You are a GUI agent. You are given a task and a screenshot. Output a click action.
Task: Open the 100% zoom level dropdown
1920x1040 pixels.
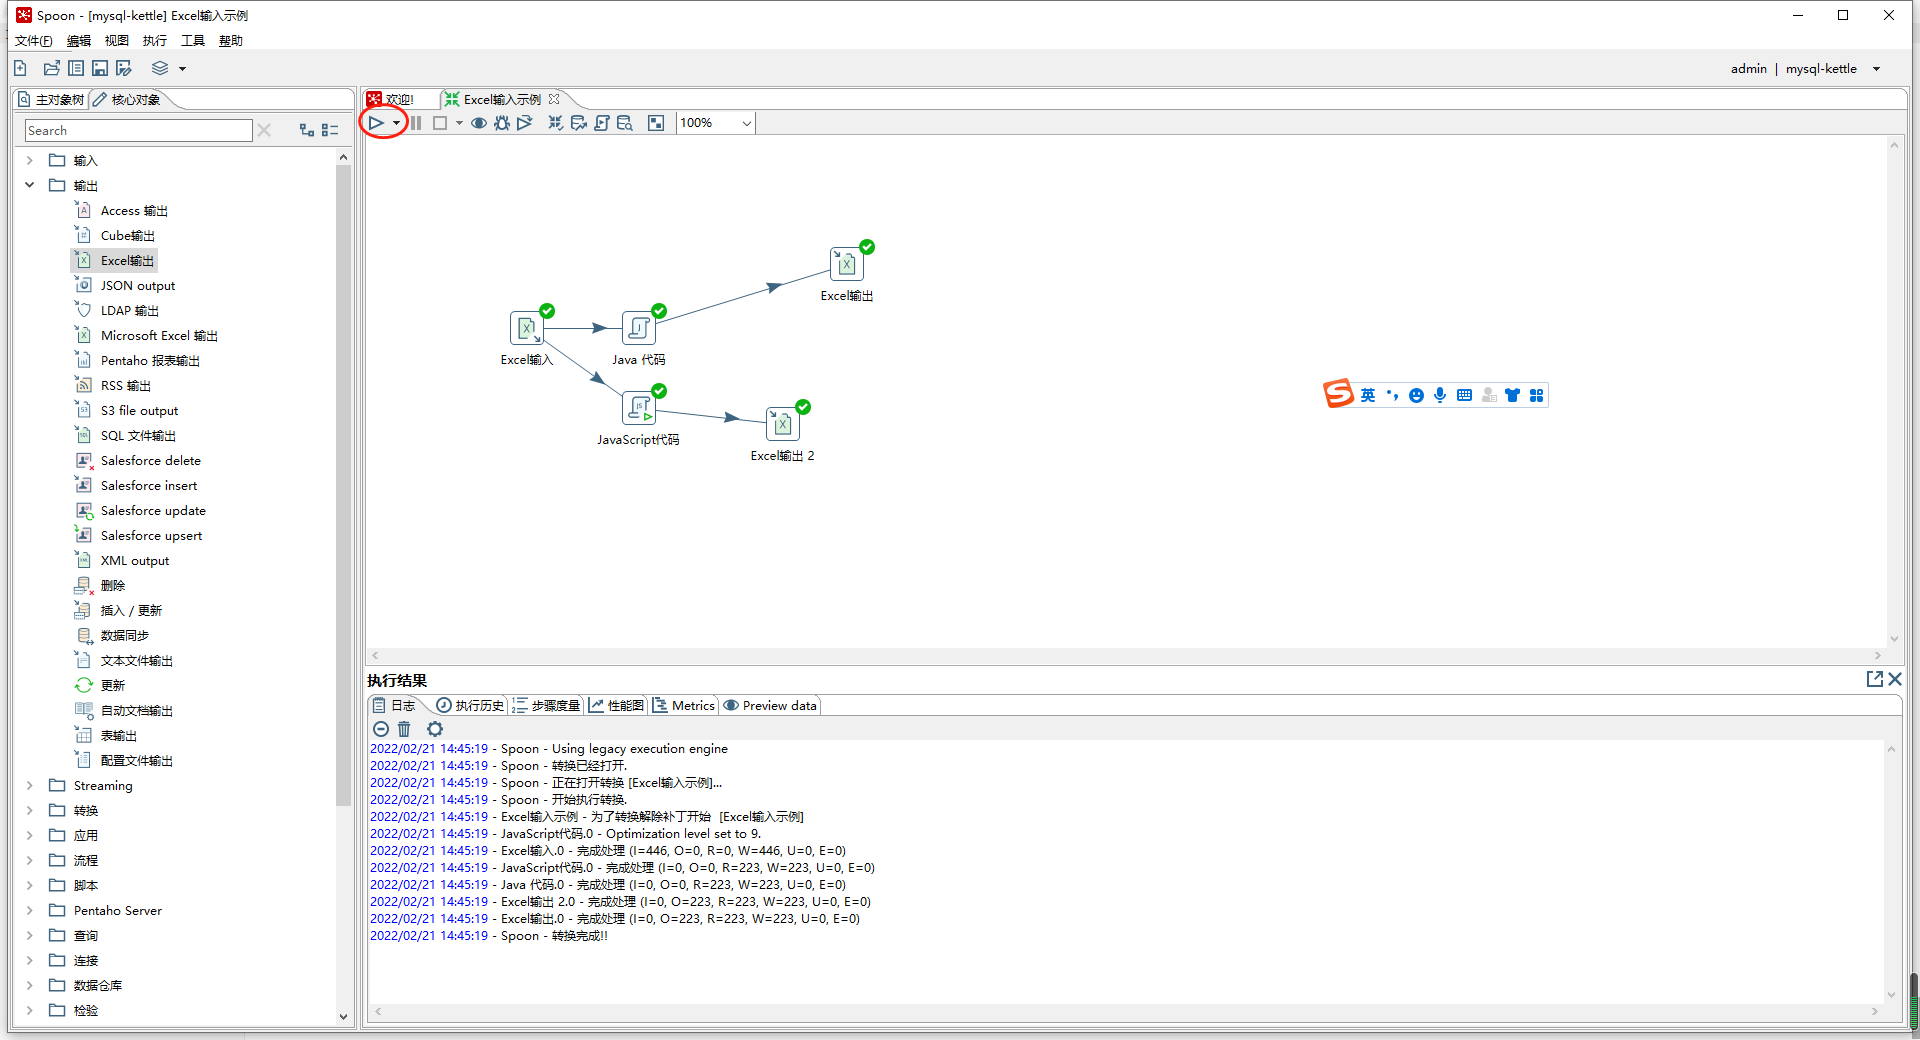point(746,123)
